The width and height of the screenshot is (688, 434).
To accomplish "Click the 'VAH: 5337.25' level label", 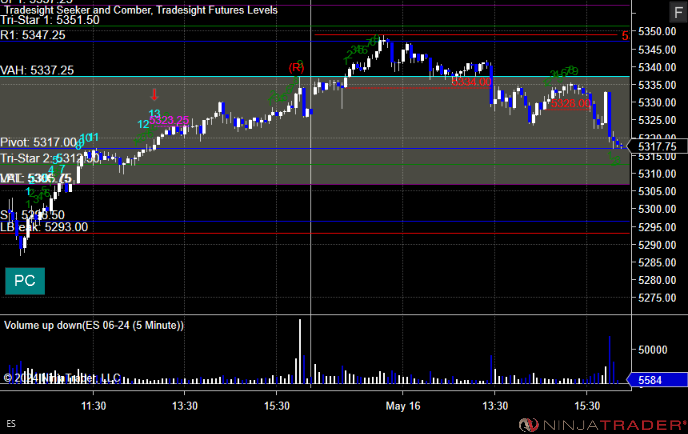I will (x=37, y=70).
